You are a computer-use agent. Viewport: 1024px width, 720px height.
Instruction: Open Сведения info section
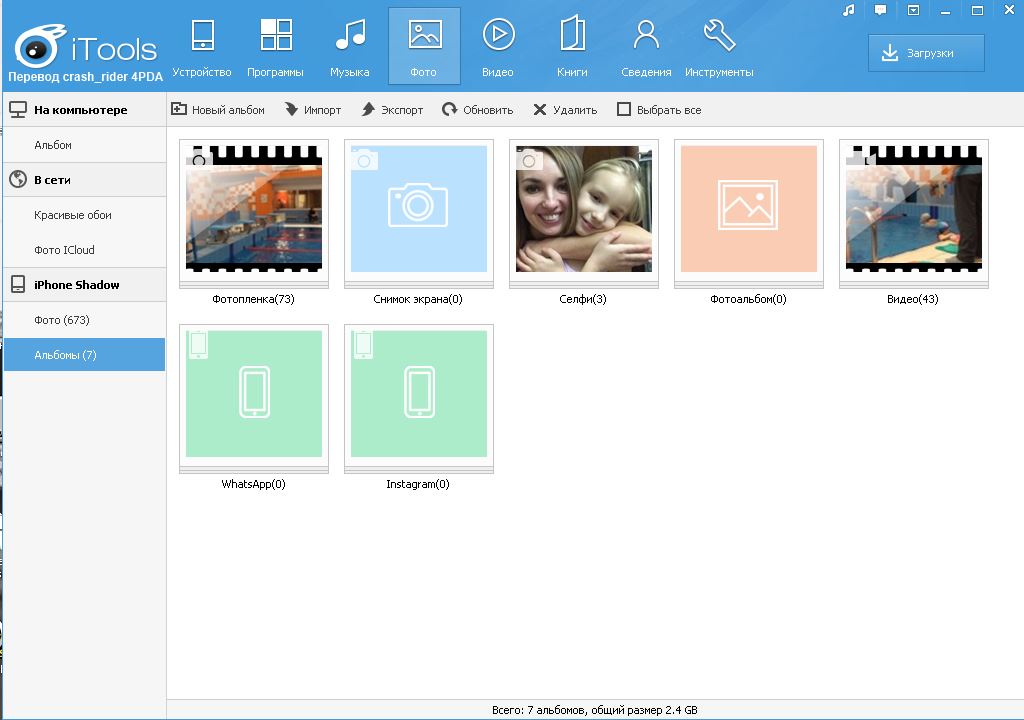click(646, 47)
